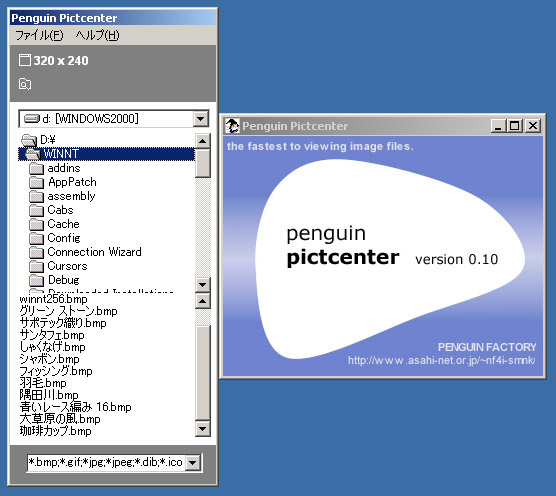
Task: Select the file グリーン ストーン.bmp
Action: [68, 311]
